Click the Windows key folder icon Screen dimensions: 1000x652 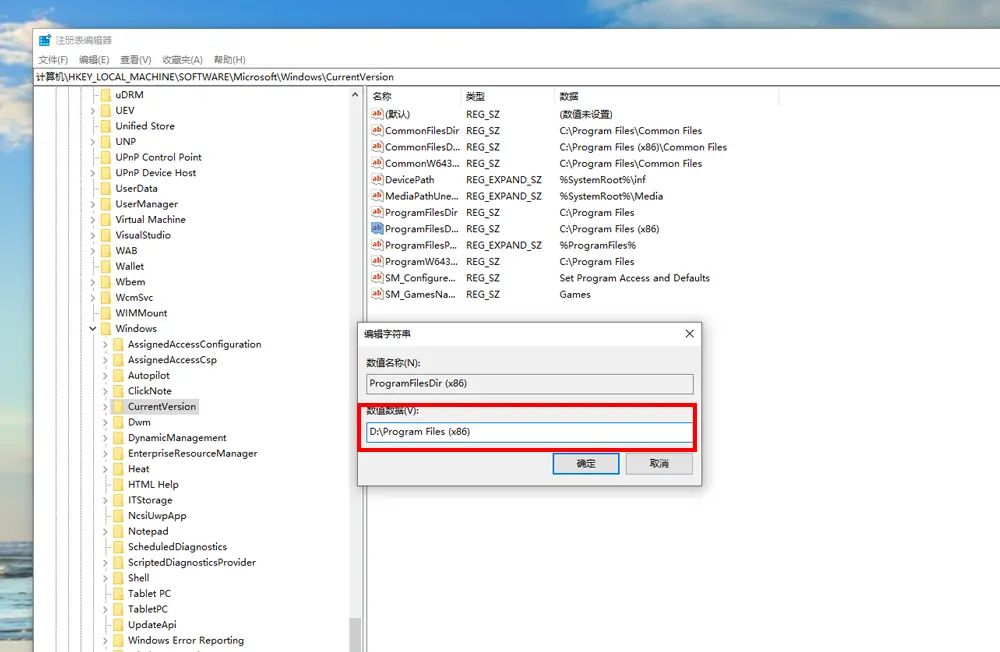click(x=106, y=329)
